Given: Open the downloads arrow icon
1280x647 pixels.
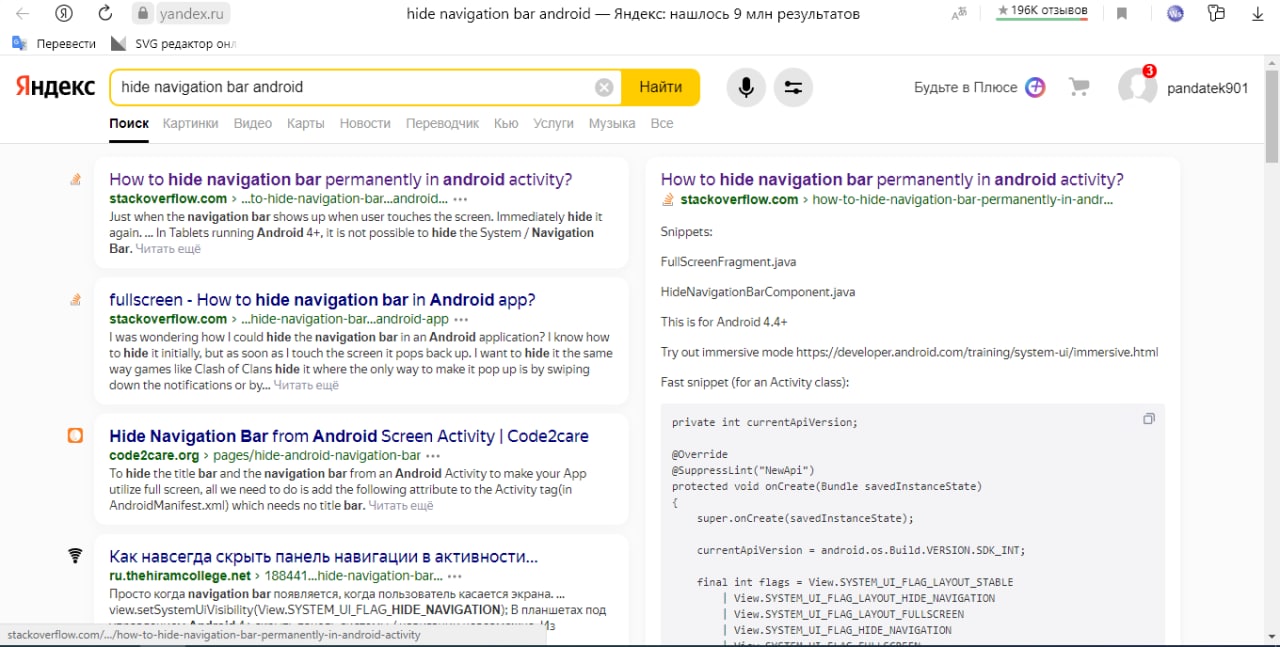Looking at the screenshot, I should click(1258, 14).
